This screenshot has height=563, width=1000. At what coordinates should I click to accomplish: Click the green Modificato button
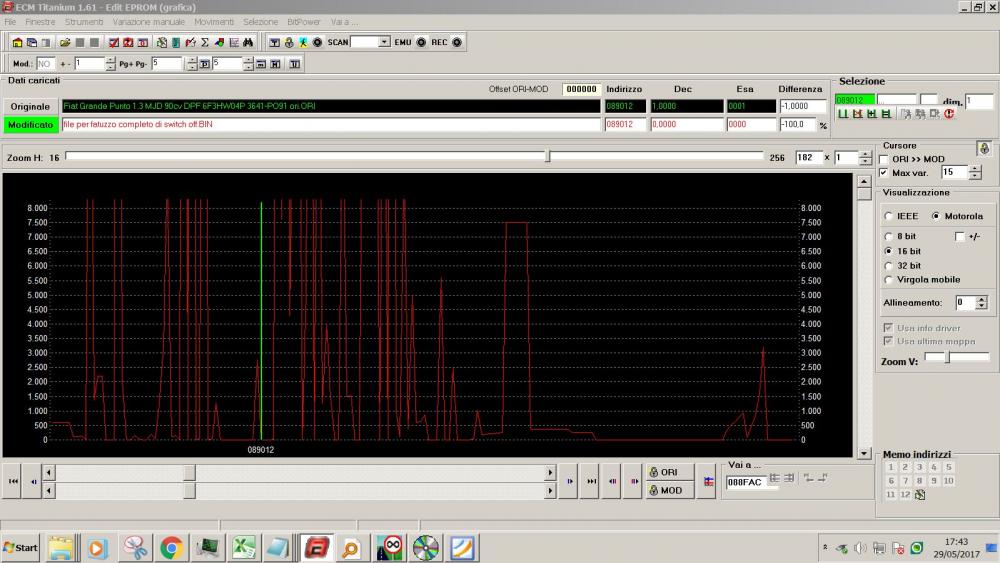tap(30, 125)
